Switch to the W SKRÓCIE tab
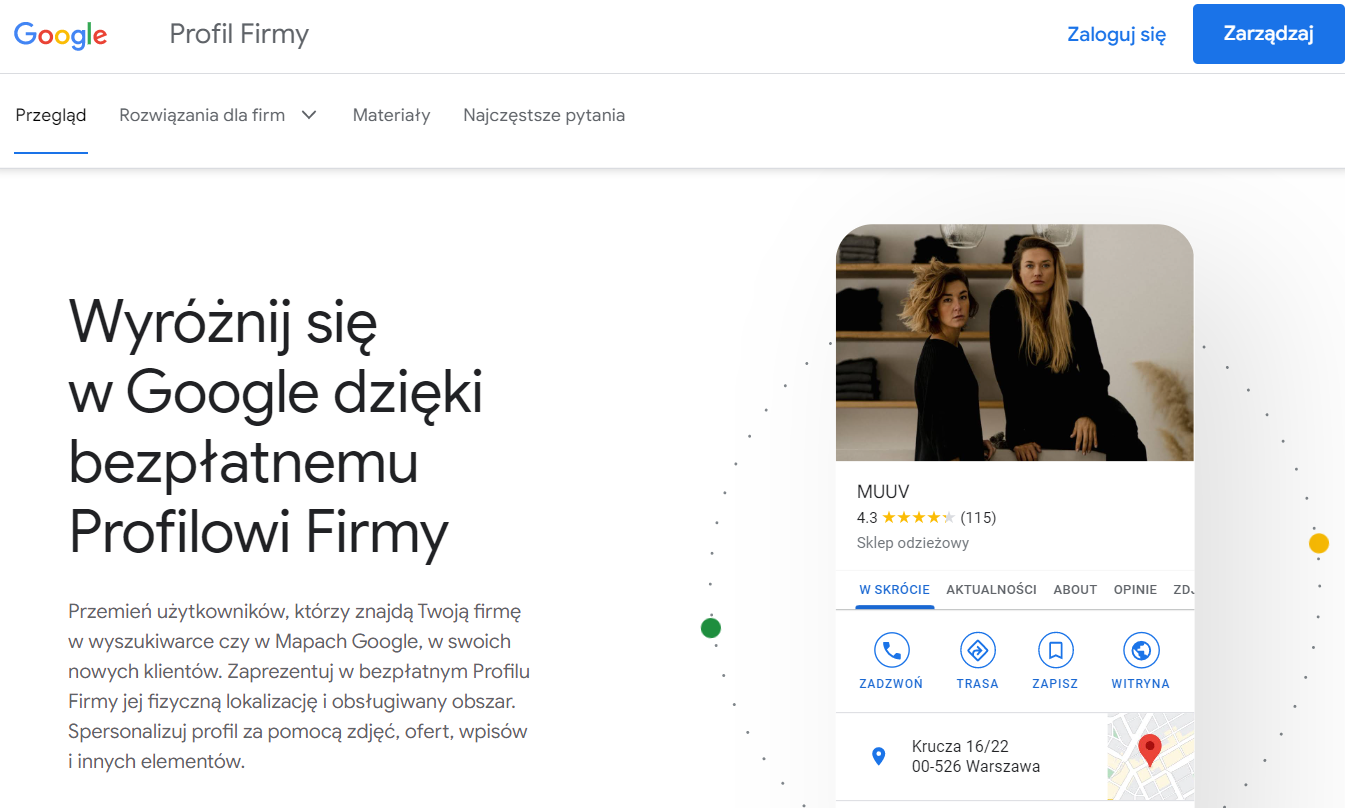The height and width of the screenshot is (808, 1345). pyautogui.click(x=894, y=590)
